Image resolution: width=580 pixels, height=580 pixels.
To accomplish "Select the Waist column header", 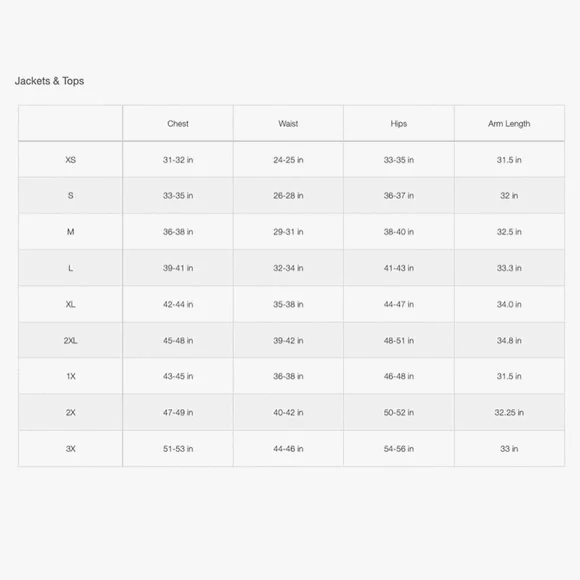I will click(x=288, y=124).
